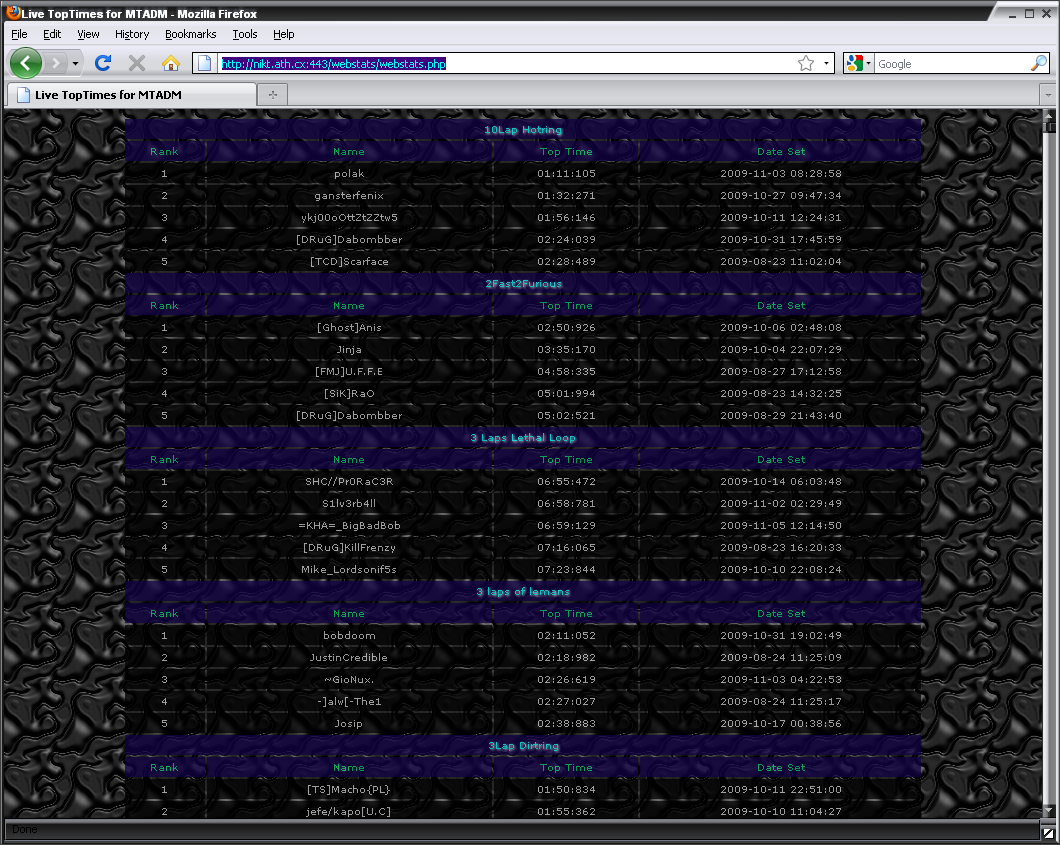This screenshot has width=1060, height=845.
Task: Click the Stop loading button
Action: coord(137,63)
